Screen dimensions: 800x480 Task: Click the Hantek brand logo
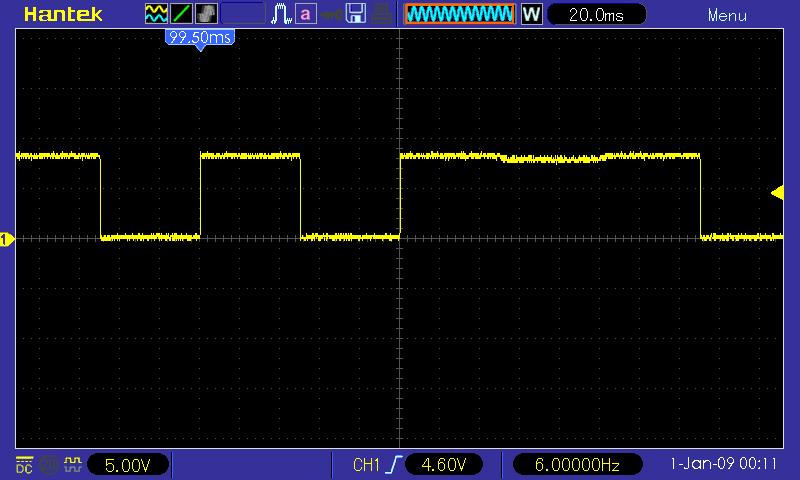(63, 14)
